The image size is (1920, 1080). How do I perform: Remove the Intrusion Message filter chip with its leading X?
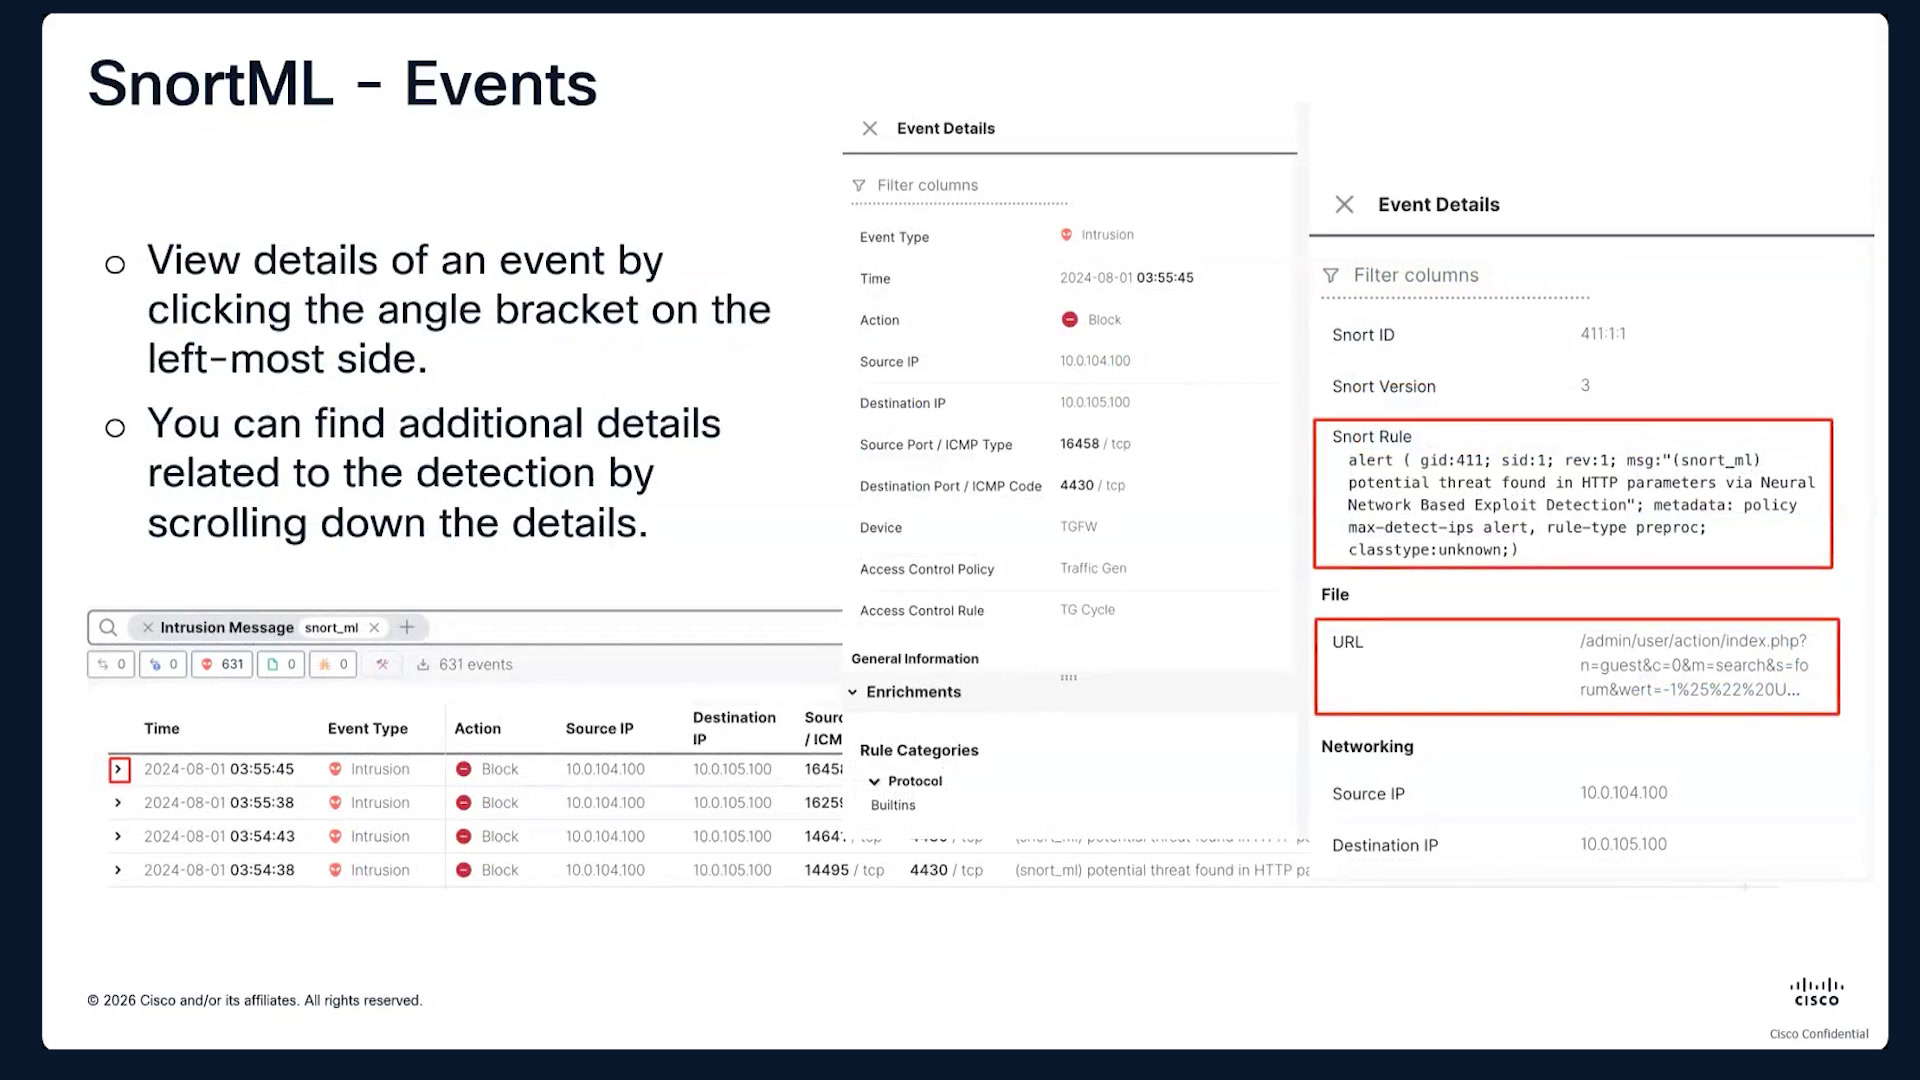[148, 628]
